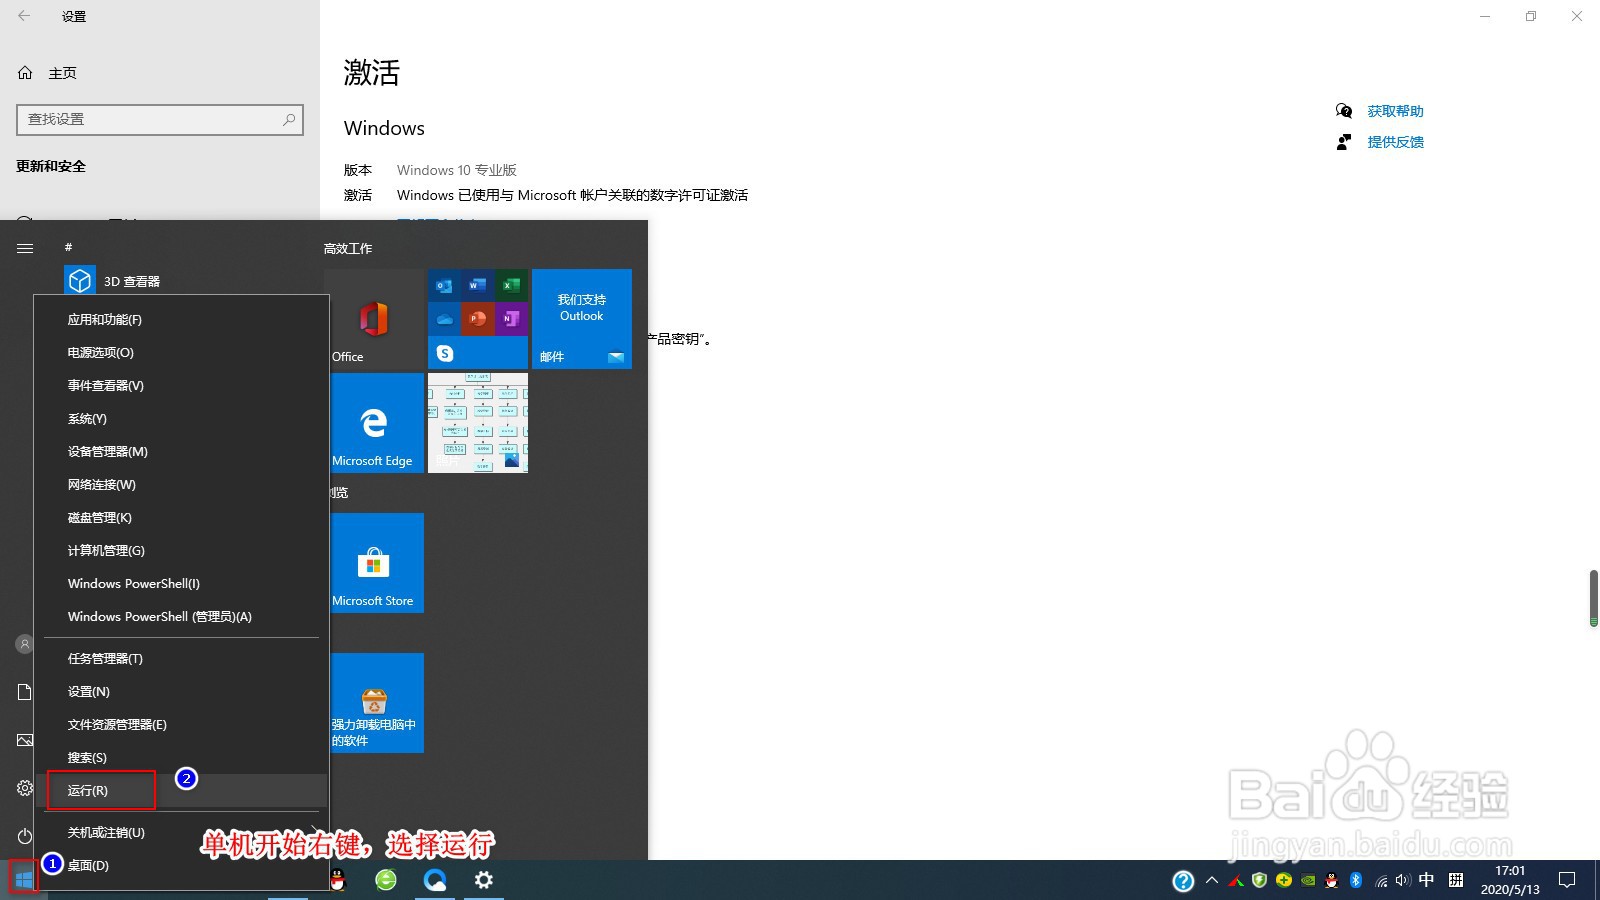Launch the Microsoft Edge tile

pyautogui.click(x=375, y=422)
